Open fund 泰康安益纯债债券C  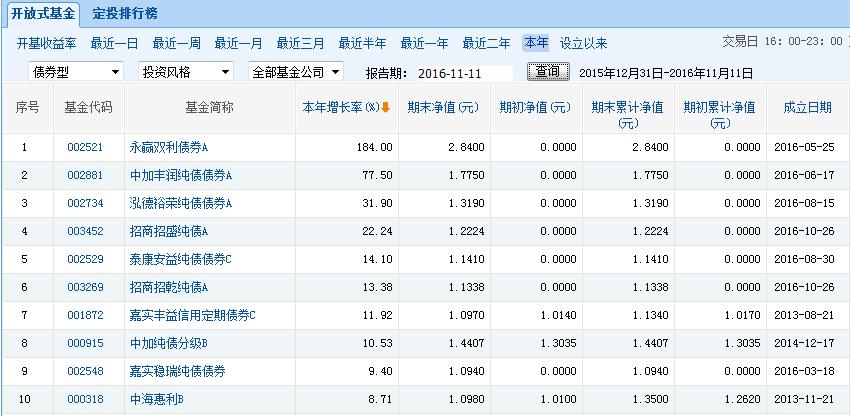[x=181, y=260]
